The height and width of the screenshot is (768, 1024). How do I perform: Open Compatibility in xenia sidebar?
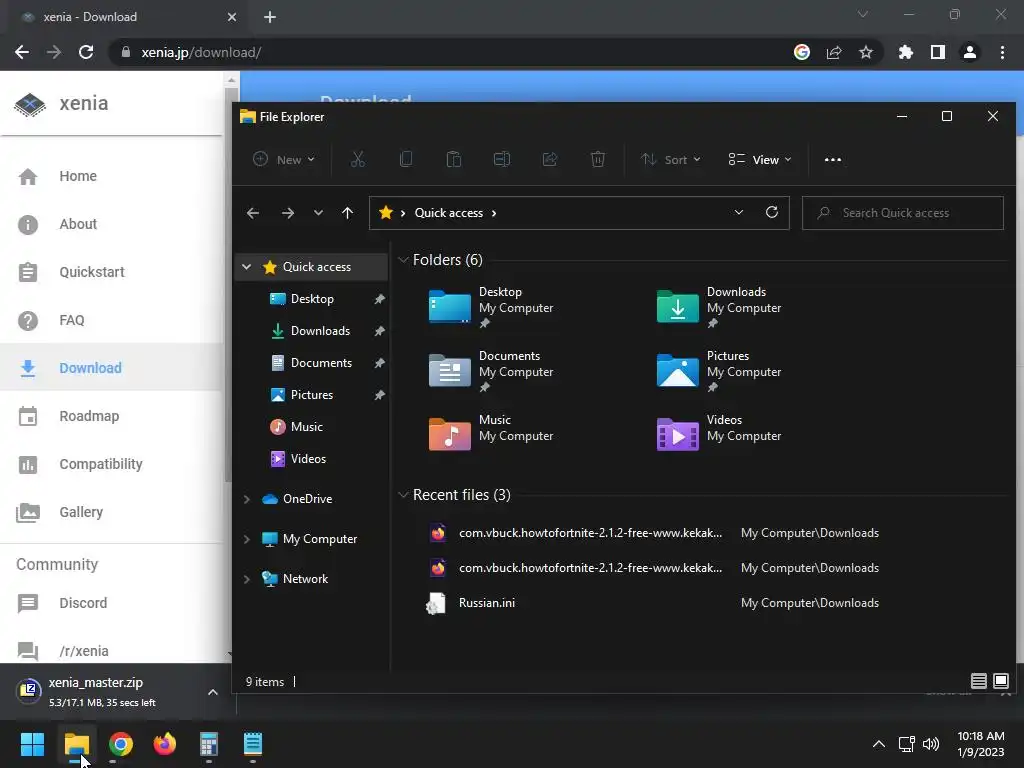[x=112, y=464]
